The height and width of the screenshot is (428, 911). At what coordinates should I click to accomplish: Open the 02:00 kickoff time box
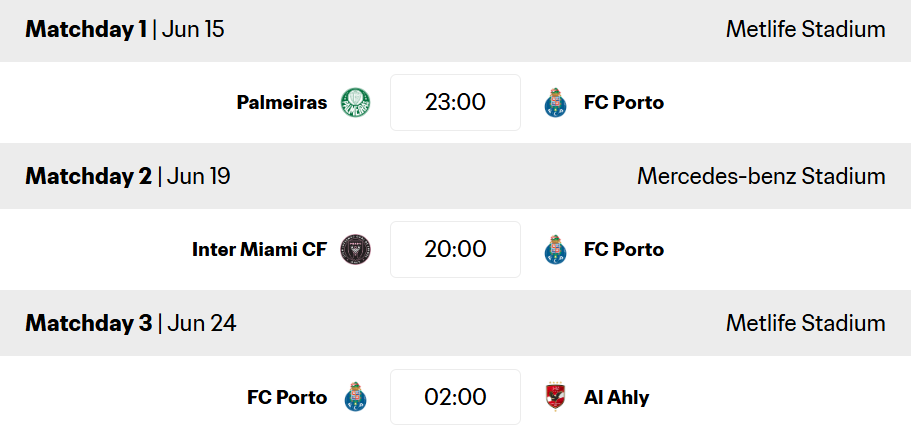pyautogui.click(x=455, y=397)
